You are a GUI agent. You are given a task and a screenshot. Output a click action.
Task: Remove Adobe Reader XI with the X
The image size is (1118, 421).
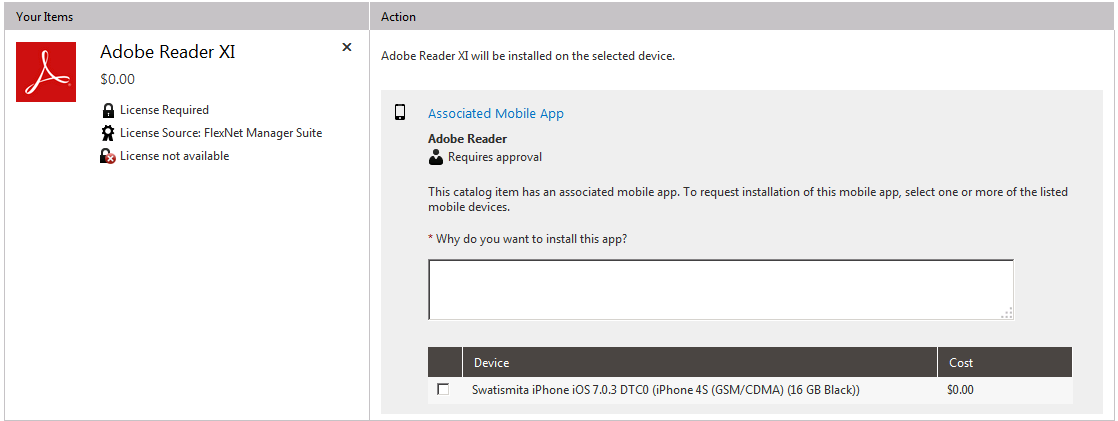click(347, 47)
